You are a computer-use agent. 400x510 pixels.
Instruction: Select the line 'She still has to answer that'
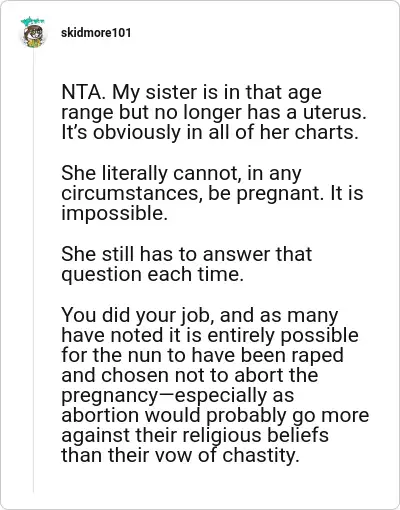(186, 254)
